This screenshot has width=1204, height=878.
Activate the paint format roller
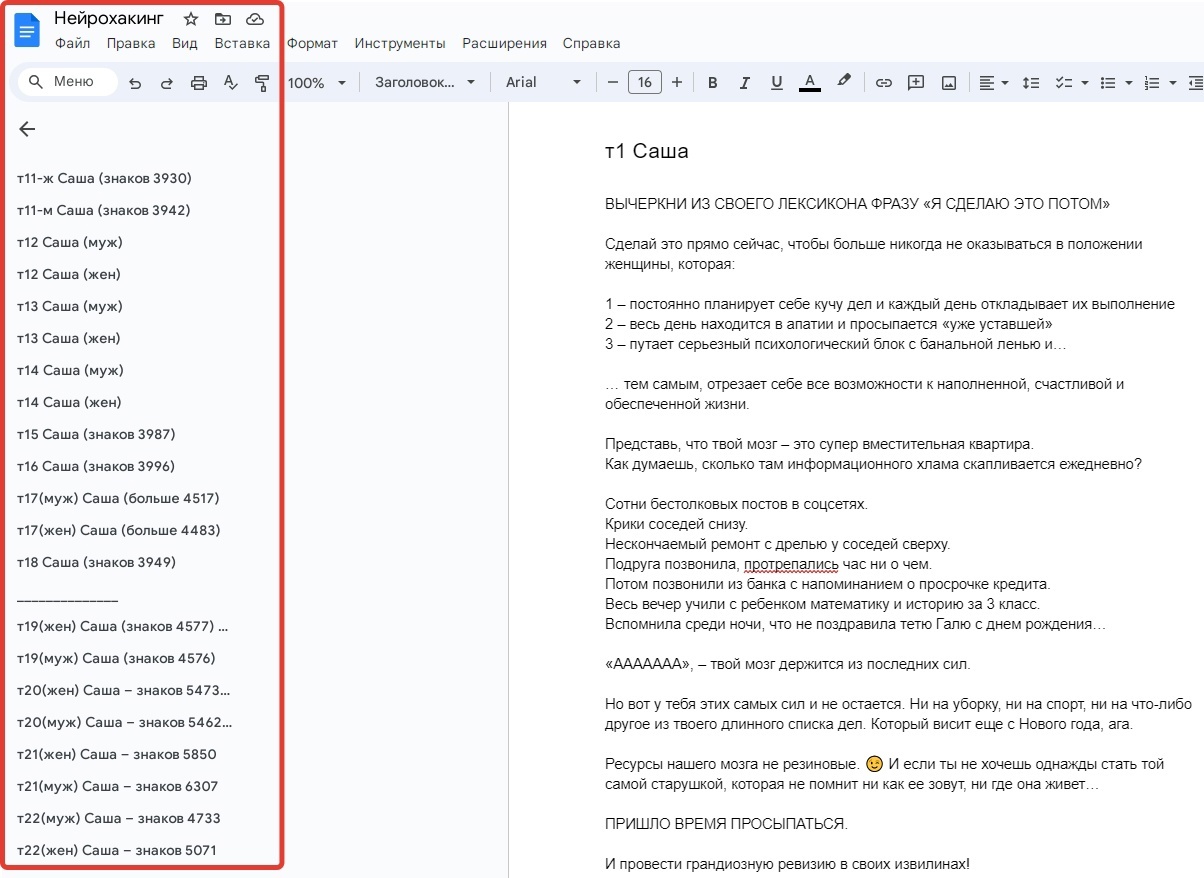[x=262, y=83]
